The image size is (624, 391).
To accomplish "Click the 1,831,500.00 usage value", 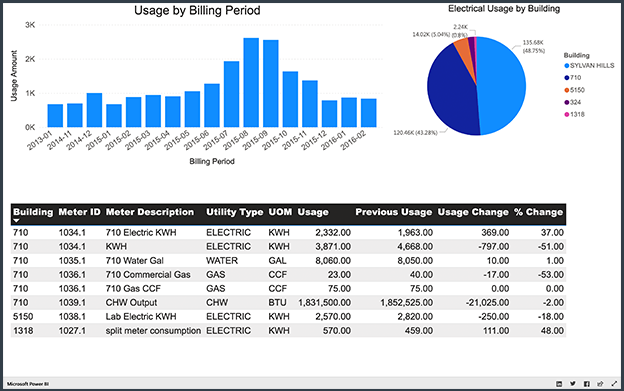I will [x=325, y=303].
